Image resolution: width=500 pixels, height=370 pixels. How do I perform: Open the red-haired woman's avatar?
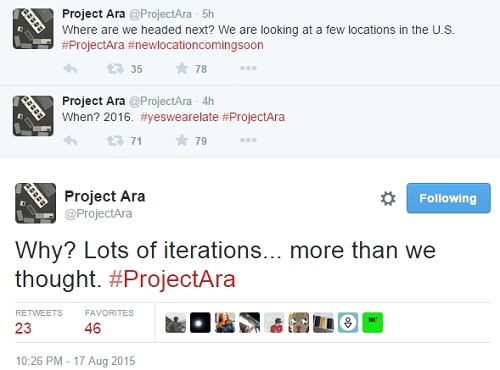click(x=225, y=322)
